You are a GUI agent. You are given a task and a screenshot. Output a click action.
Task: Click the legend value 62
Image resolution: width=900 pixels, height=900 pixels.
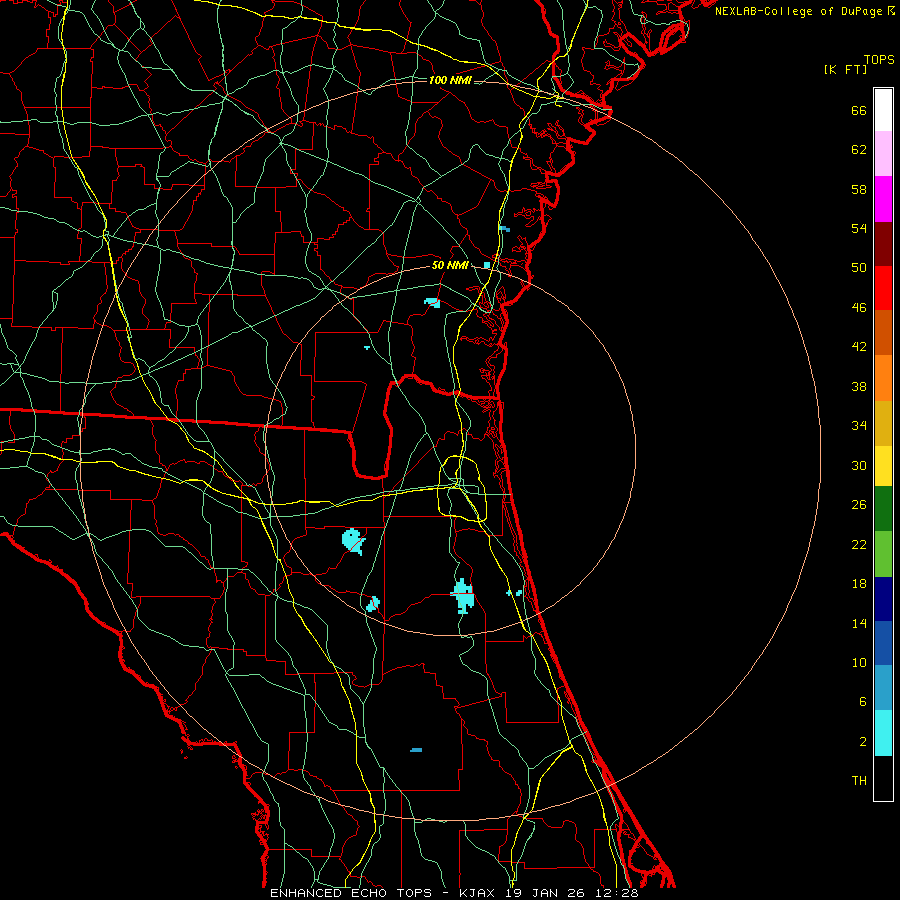click(x=859, y=150)
